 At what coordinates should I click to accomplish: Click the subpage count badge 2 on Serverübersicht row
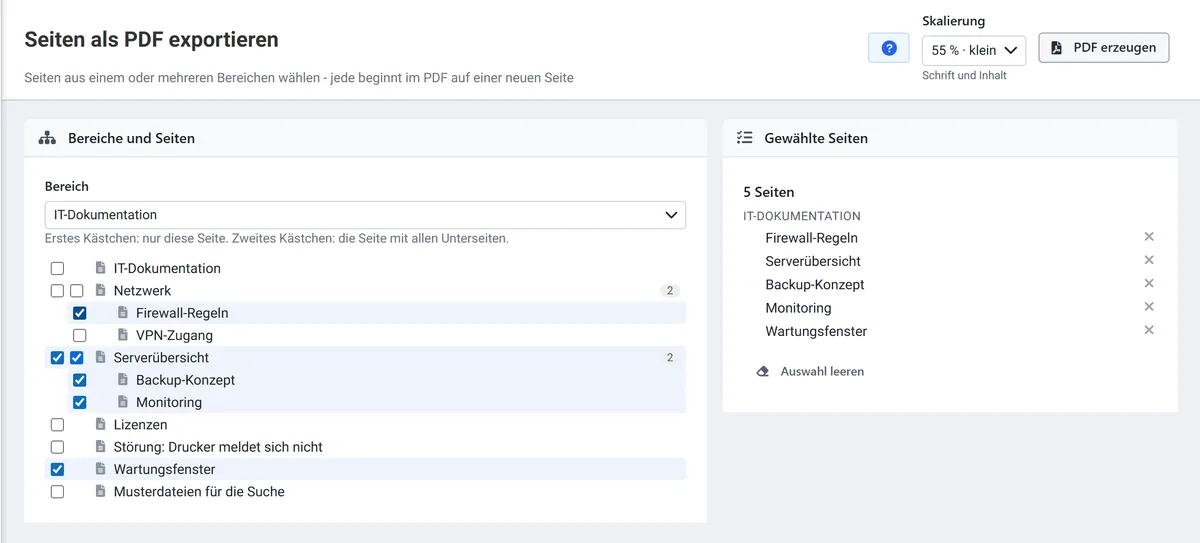tap(670, 358)
